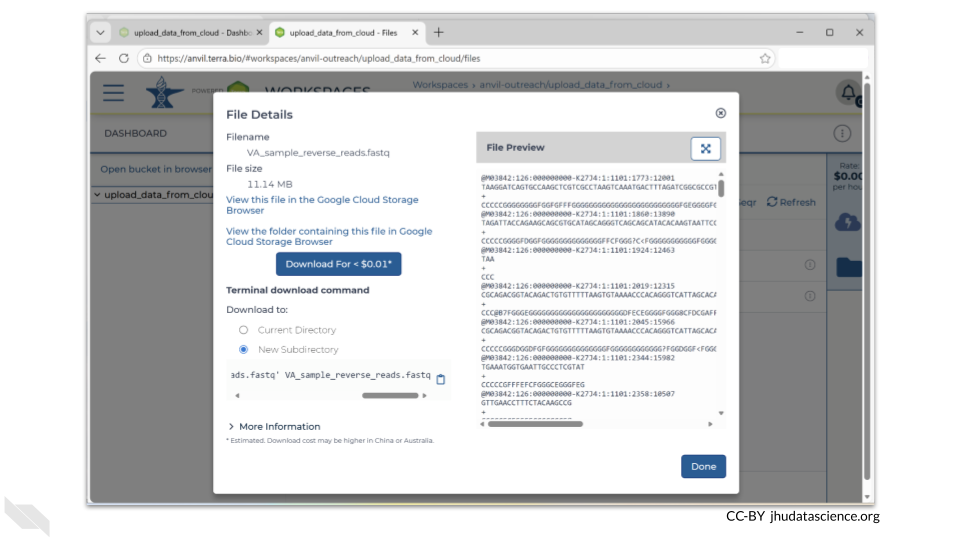The image size is (960, 540).
Task: Close the Dashboard browser tab
Action: click(x=259, y=32)
